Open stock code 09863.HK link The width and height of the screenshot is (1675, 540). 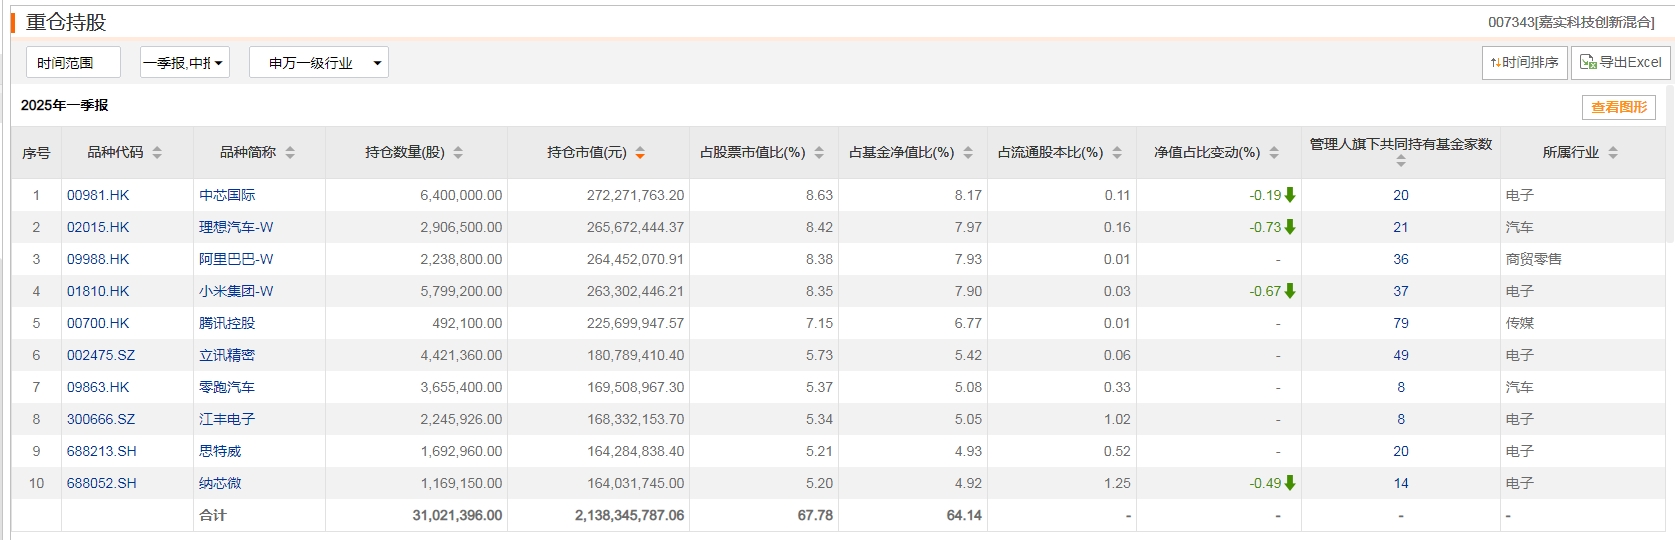click(98, 387)
